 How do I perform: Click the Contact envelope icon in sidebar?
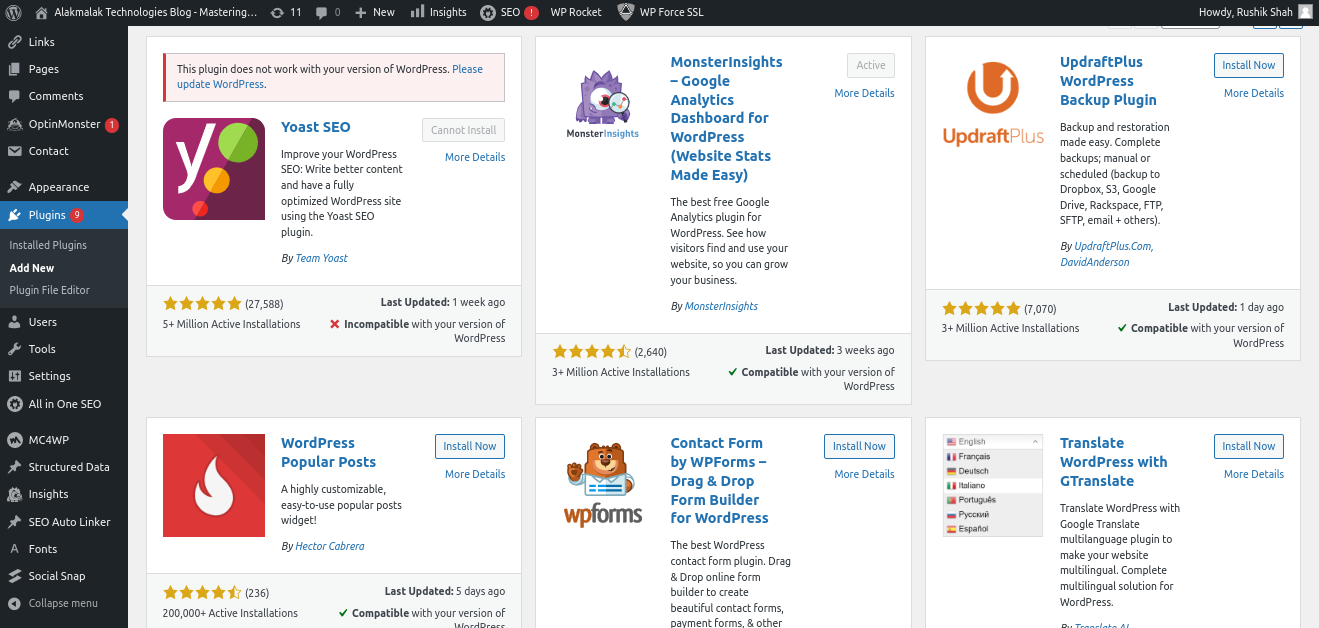pyautogui.click(x=14, y=151)
